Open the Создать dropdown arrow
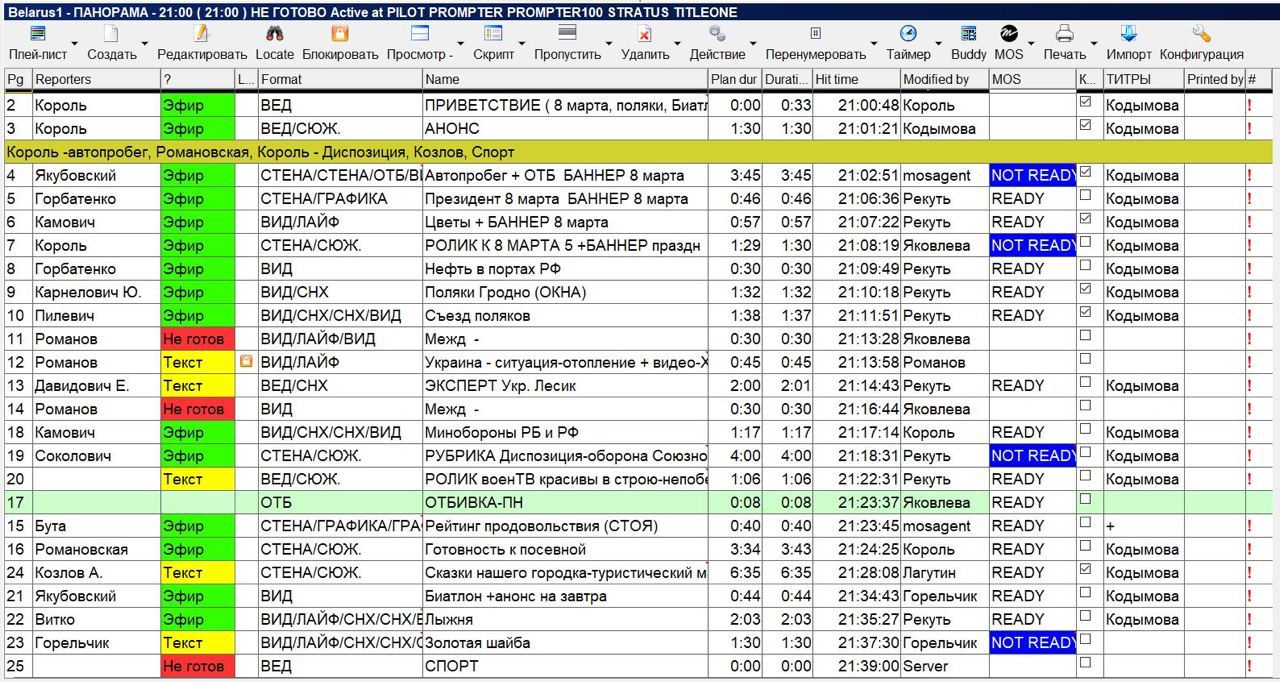This screenshot has height=682, width=1280. (x=144, y=43)
